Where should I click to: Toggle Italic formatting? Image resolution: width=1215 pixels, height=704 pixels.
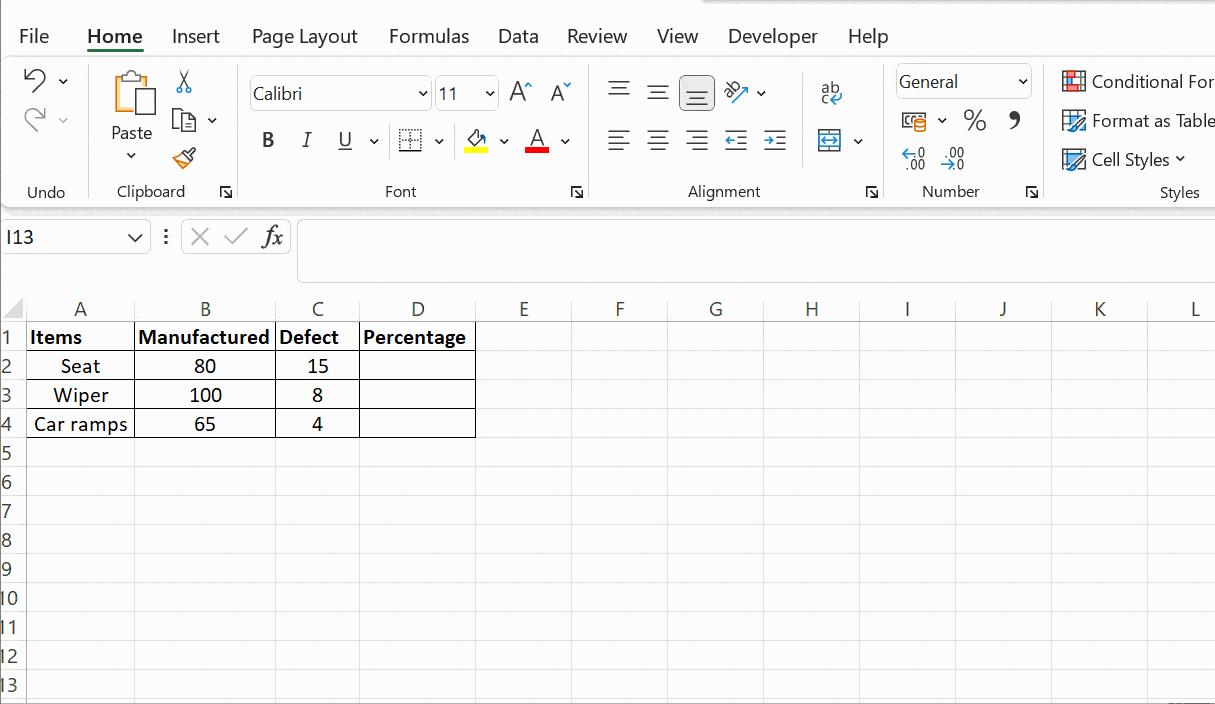[306, 141]
